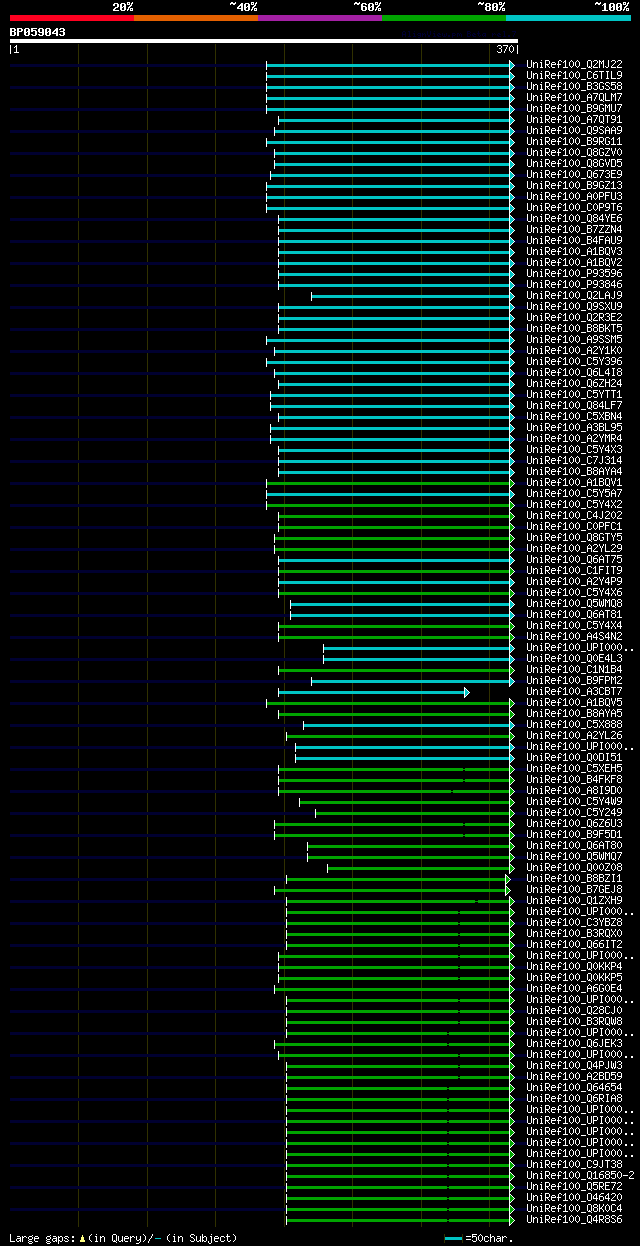Image resolution: width=640 pixels, height=1246 pixels.
Task: Click the UniRef100_C5Y396 hit label
Action: click(x=574, y=361)
